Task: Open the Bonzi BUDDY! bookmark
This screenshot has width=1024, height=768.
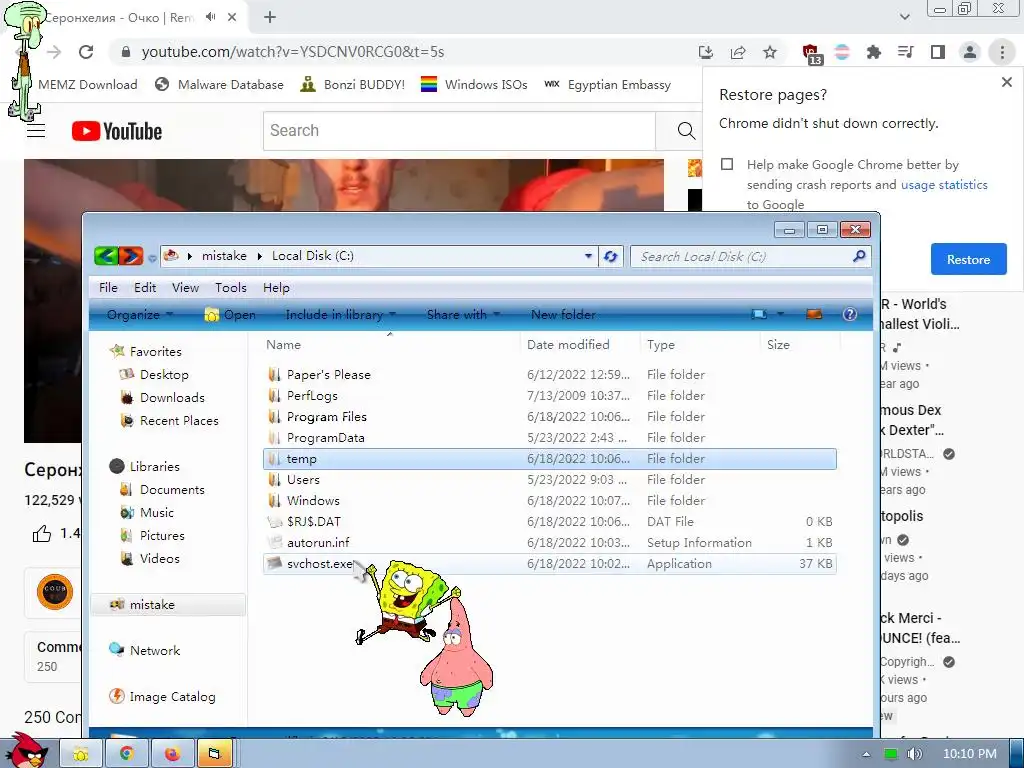Action: [353, 84]
